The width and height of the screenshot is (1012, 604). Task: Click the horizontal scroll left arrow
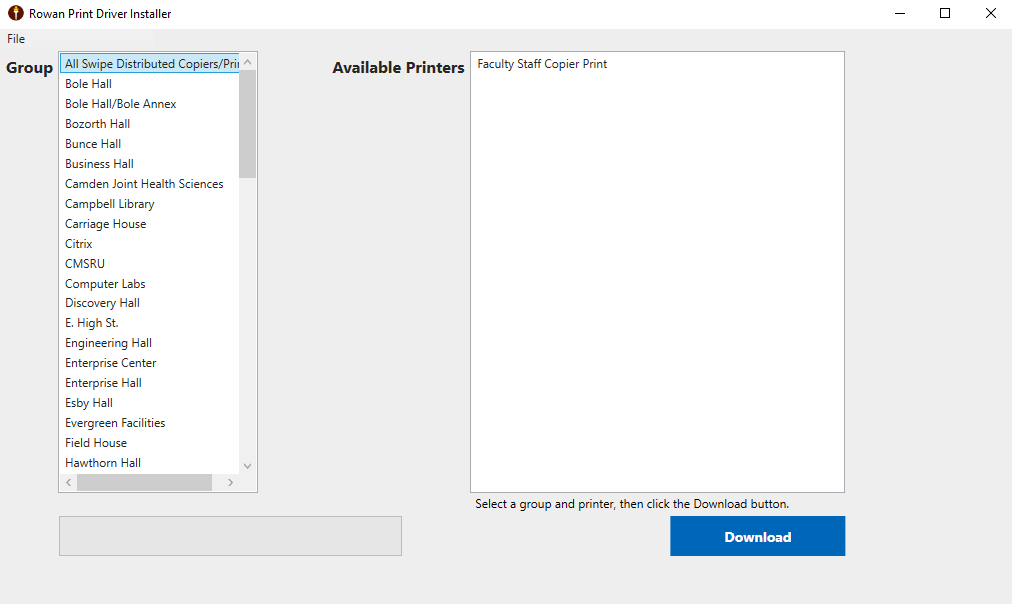click(68, 483)
